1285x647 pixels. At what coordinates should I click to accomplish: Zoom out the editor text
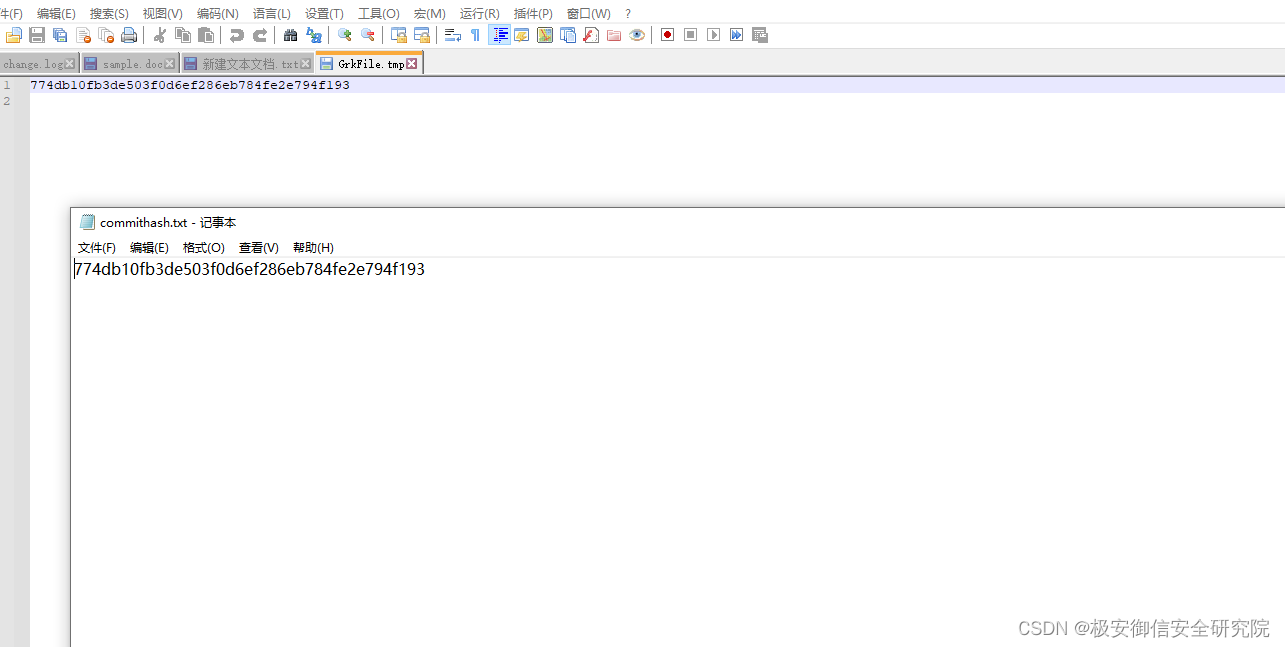(368, 35)
